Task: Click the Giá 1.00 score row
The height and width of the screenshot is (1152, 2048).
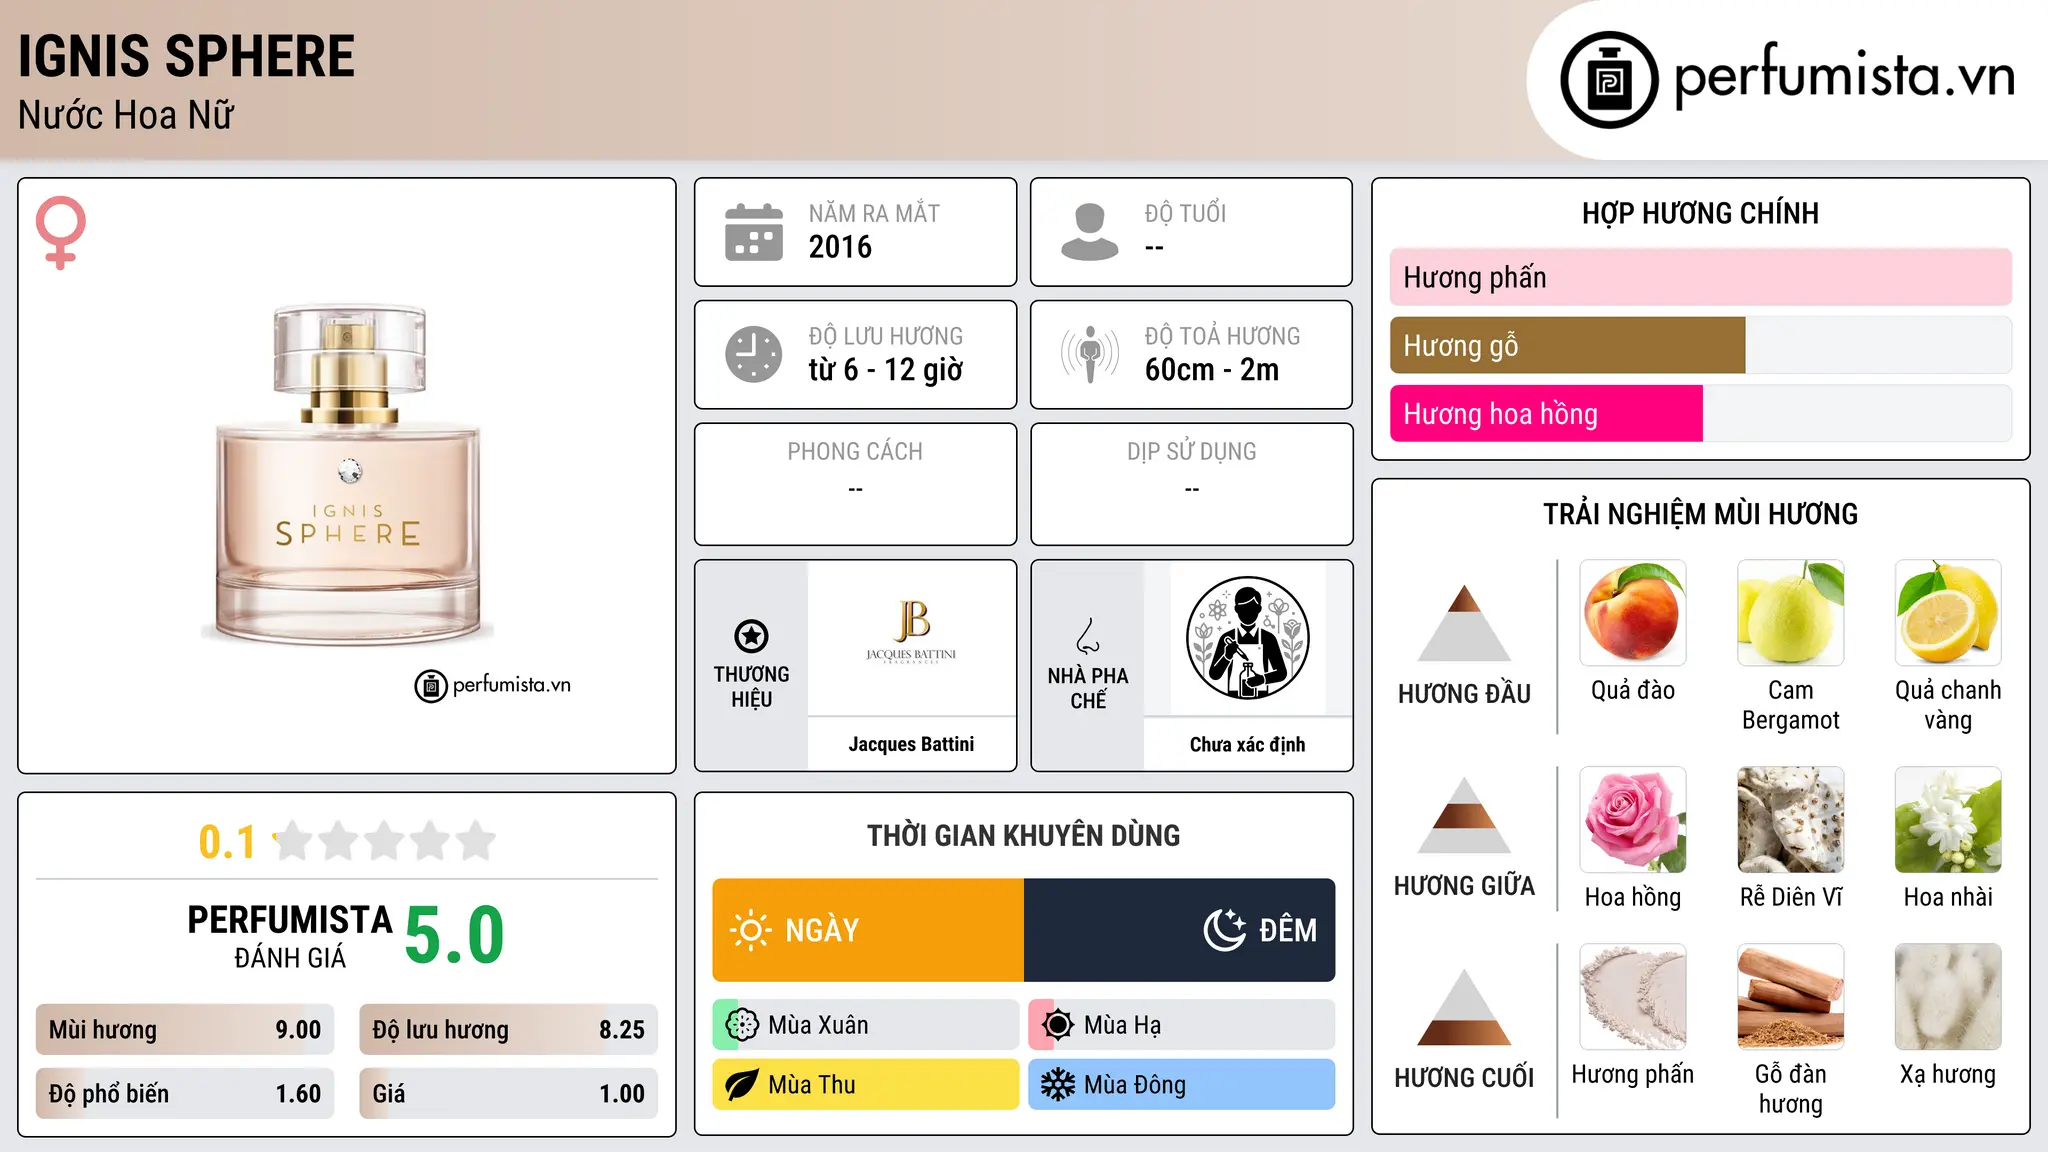Action: point(509,1094)
